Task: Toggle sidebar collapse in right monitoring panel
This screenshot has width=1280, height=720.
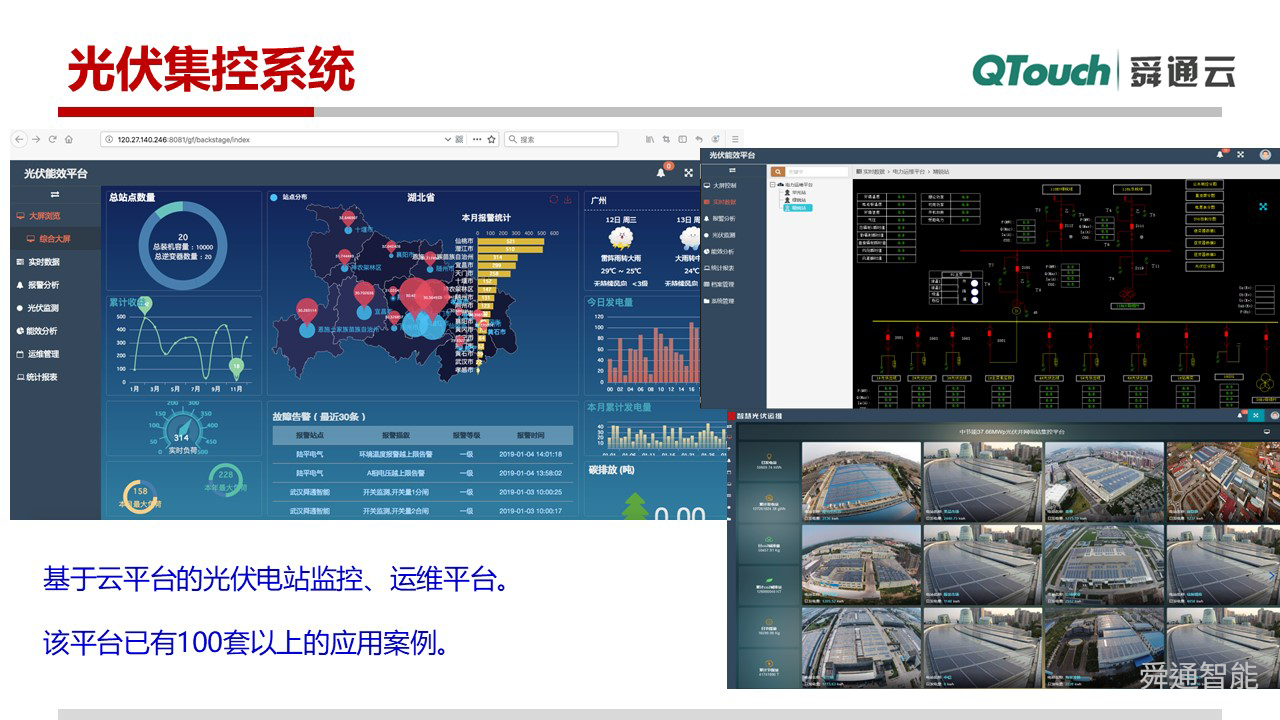Action: pyautogui.click(x=731, y=171)
